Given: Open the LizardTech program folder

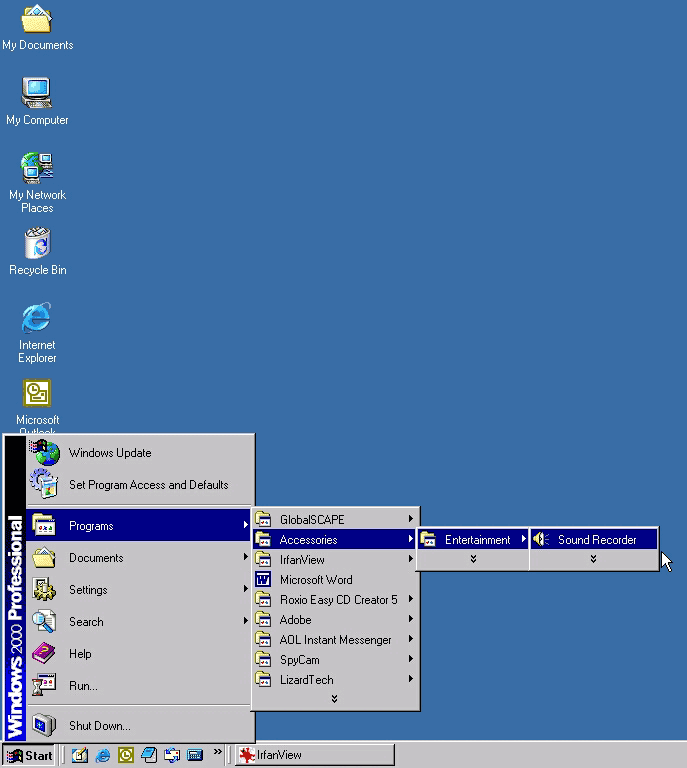Looking at the screenshot, I should 335,680.
